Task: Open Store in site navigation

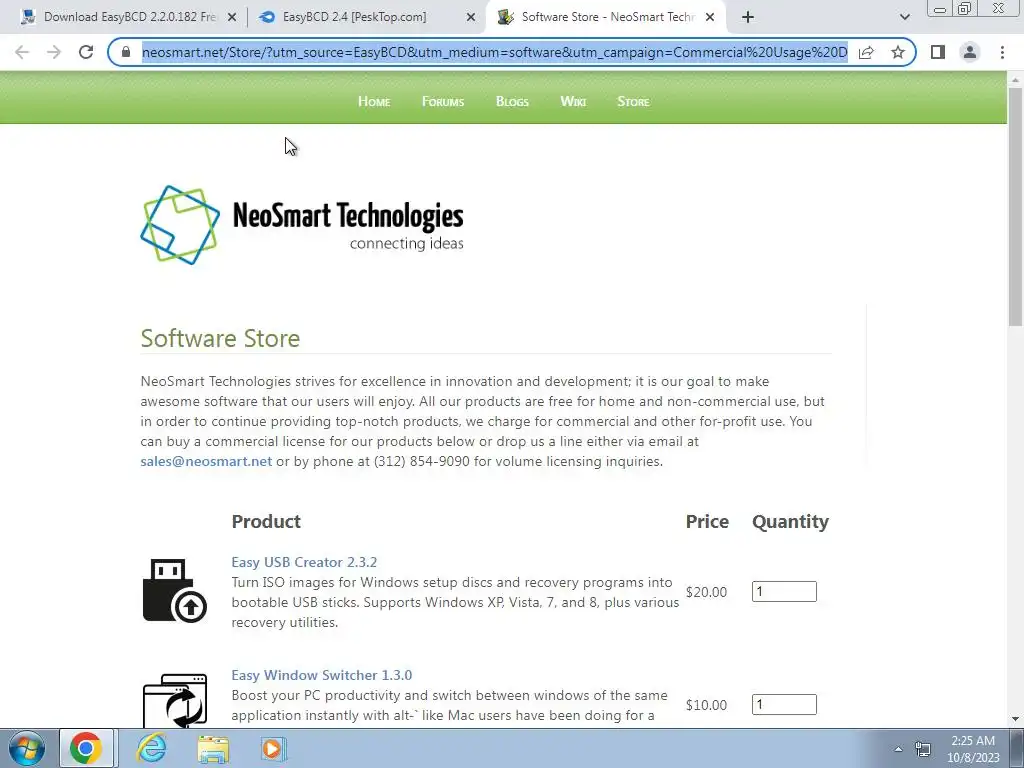Action: [633, 101]
